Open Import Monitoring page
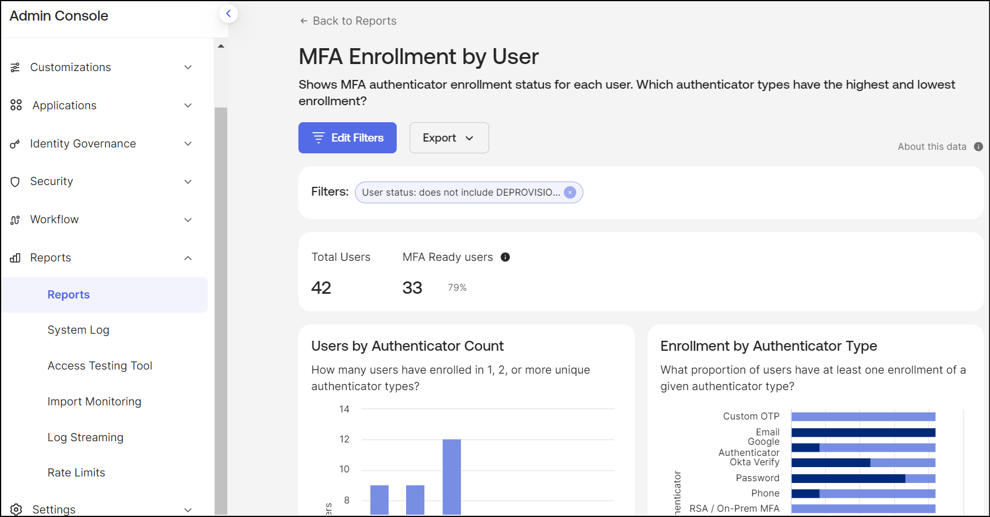Viewport: 990px width, 517px height. 94,401
